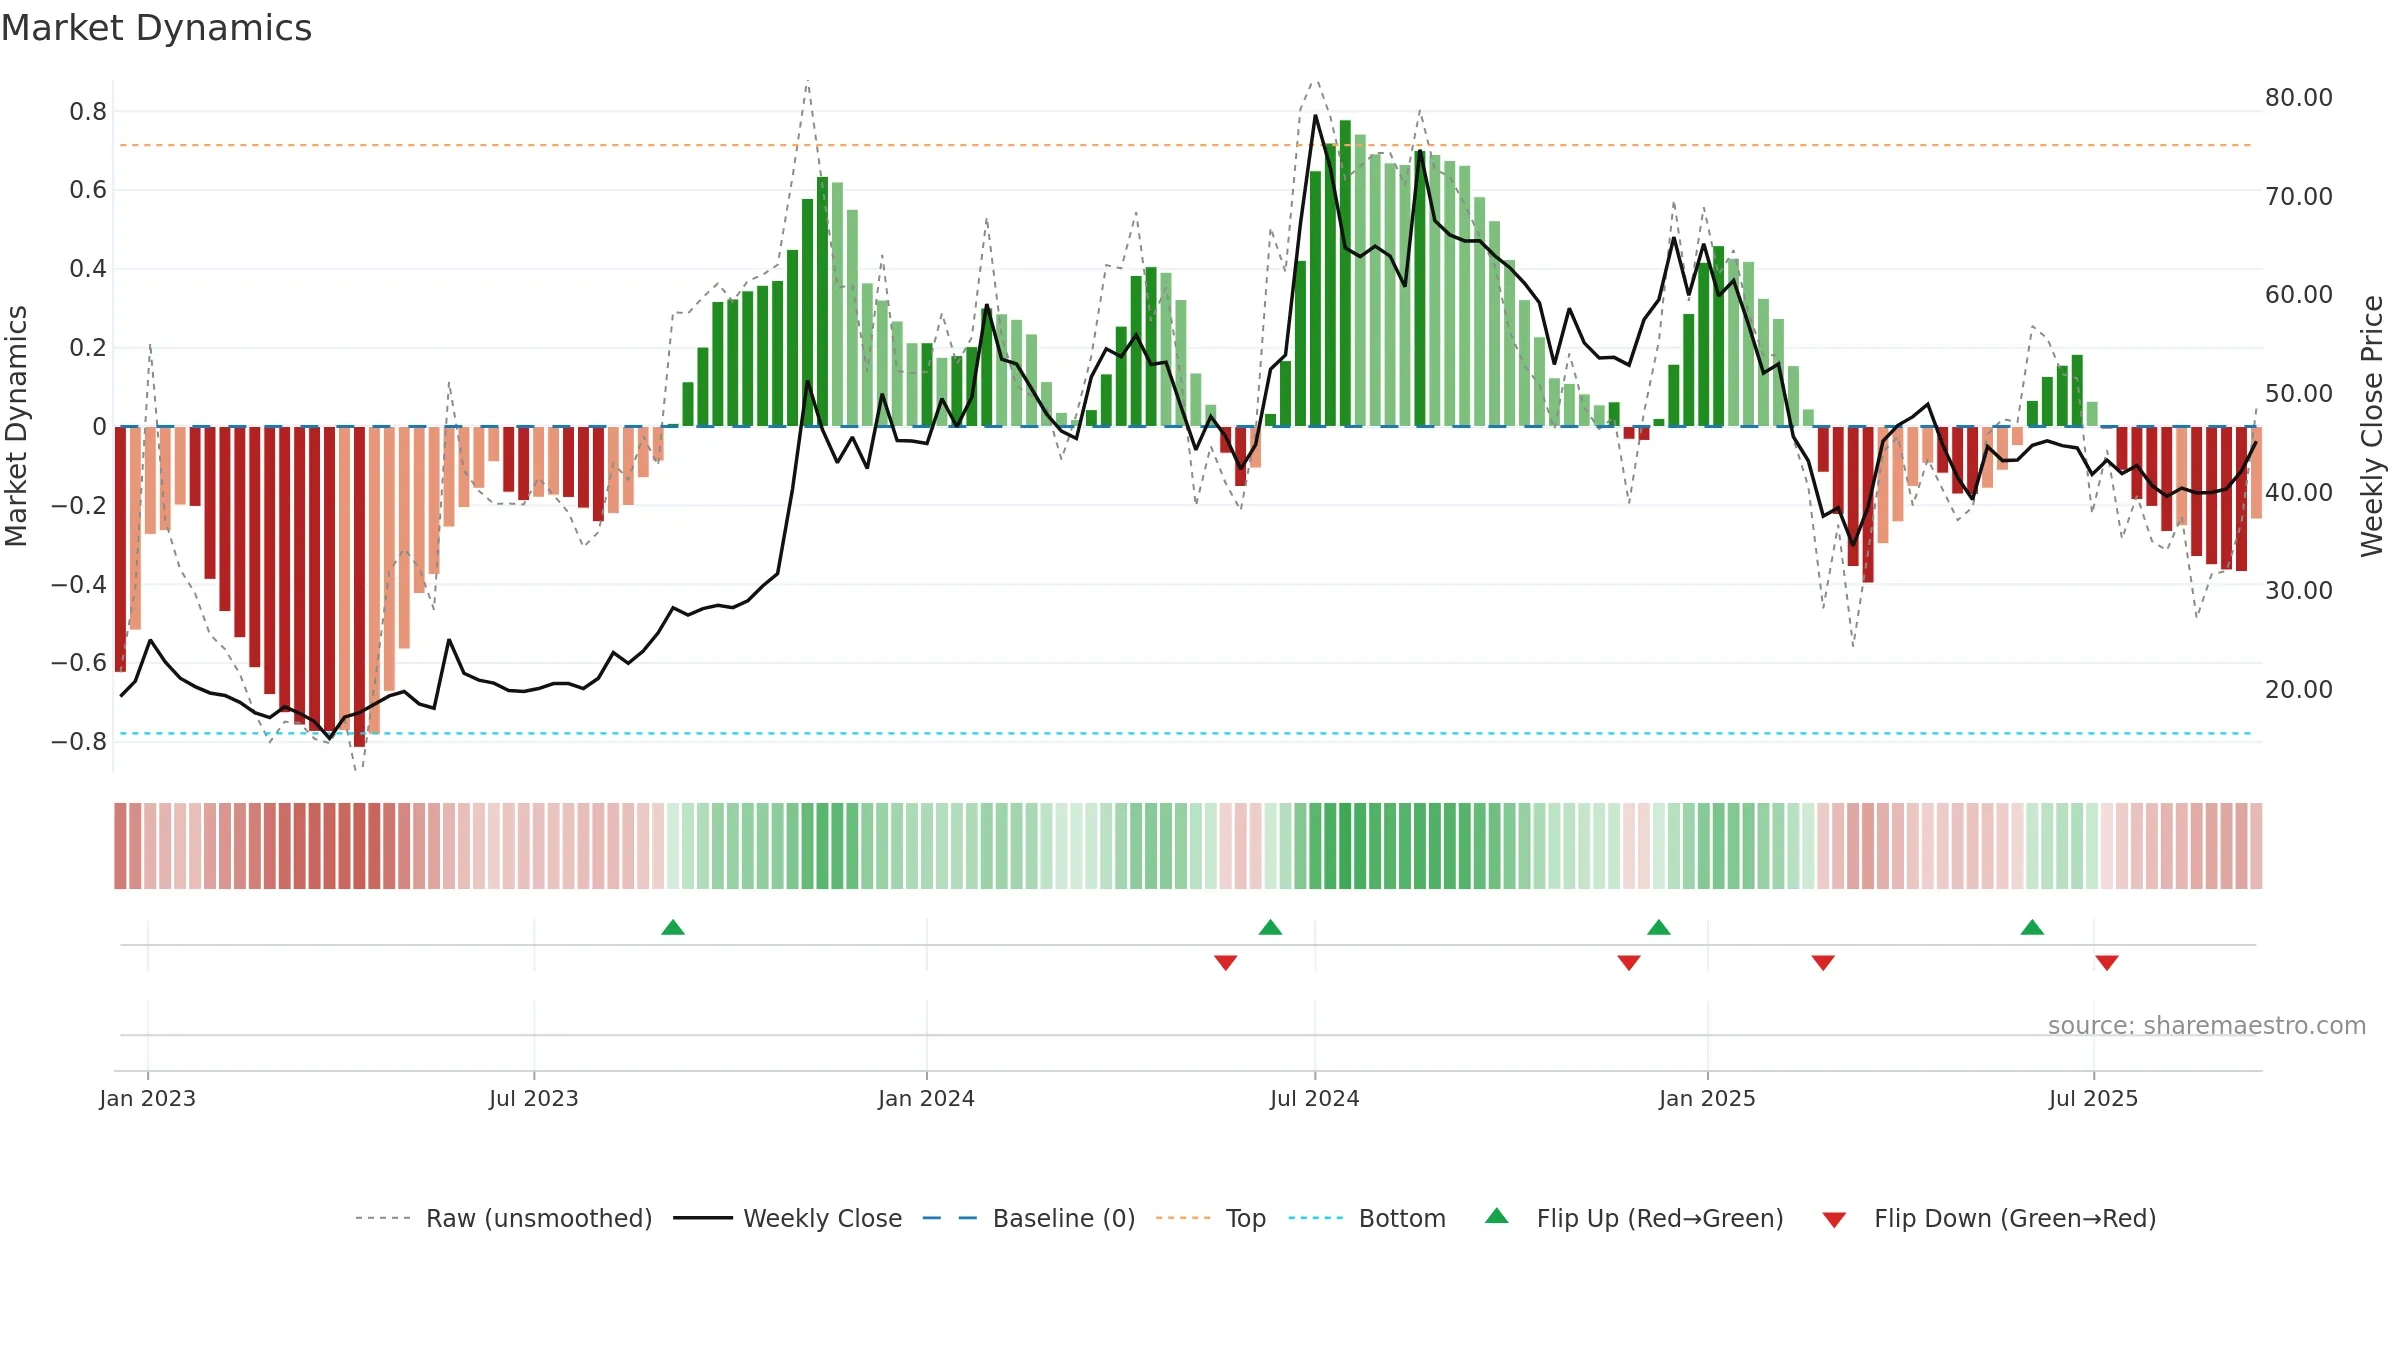Click the red flip-down marker just before Jan 2025
Screen dimensions: 2400x1350
tap(1629, 962)
